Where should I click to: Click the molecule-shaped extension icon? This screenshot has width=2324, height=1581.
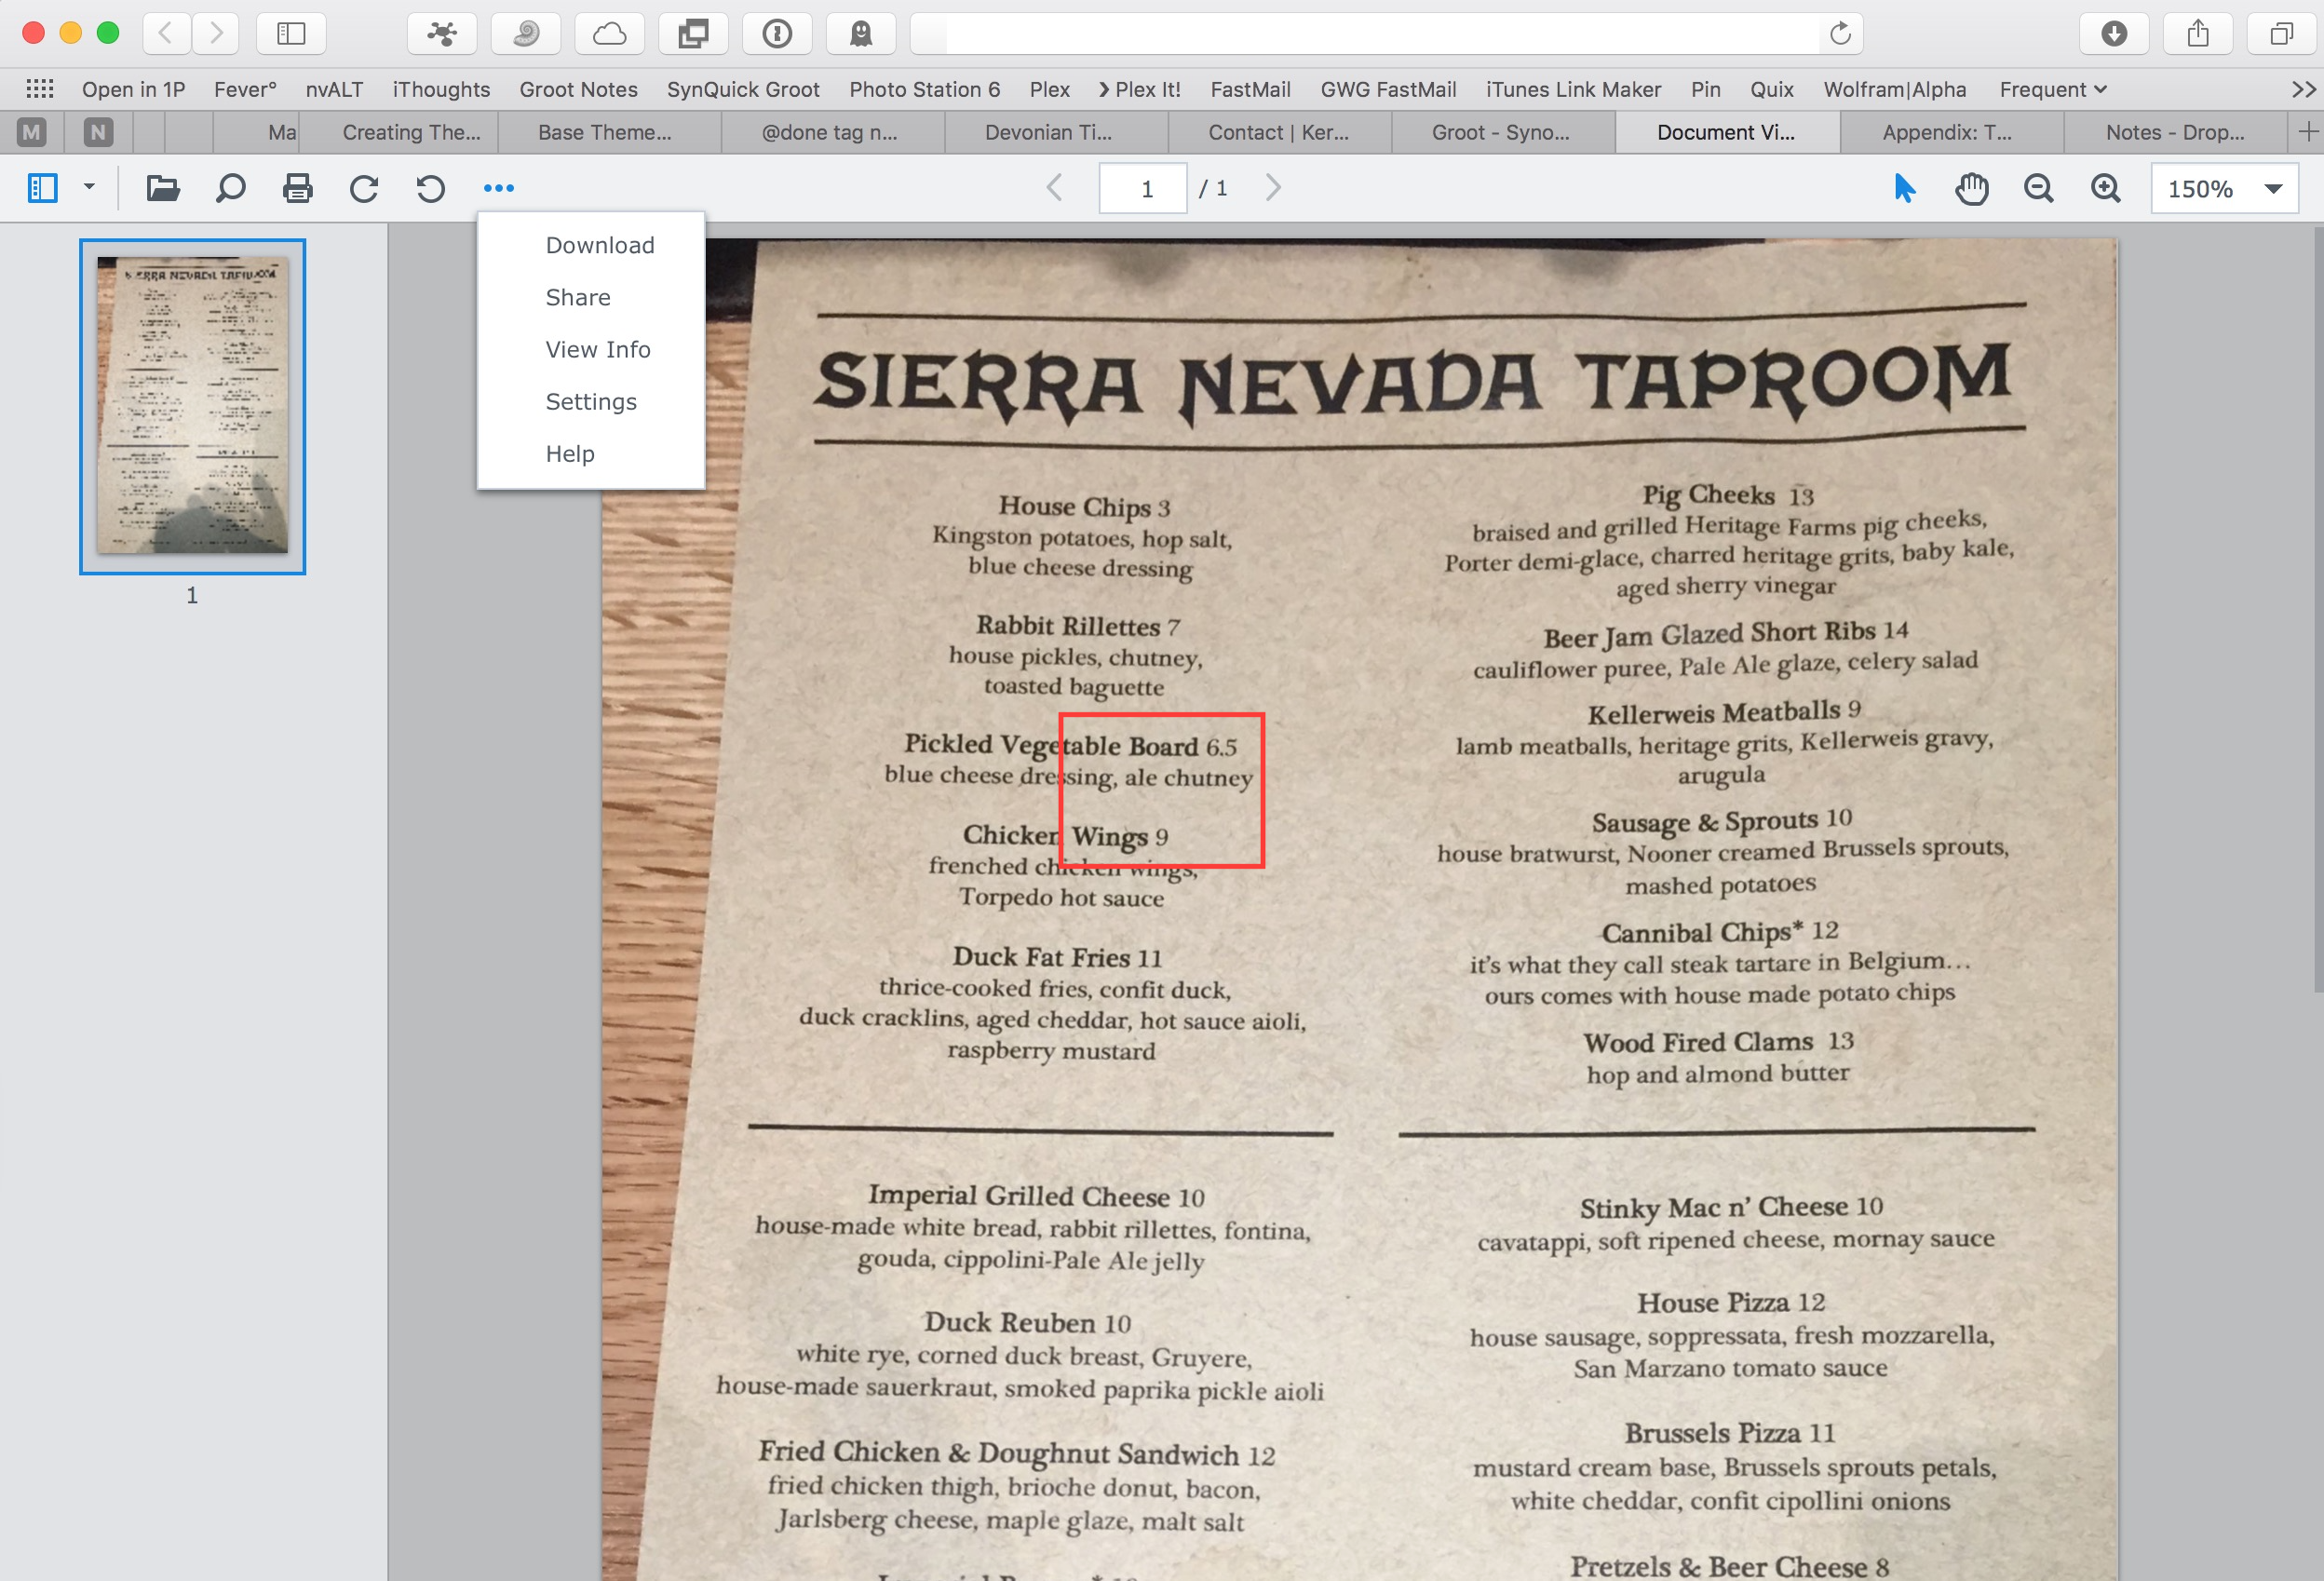(441, 33)
